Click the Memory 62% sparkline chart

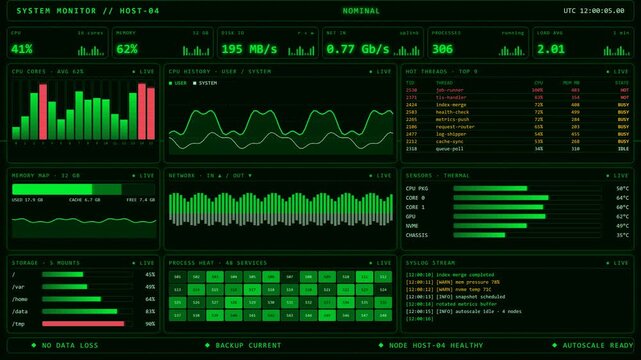(x=196, y=51)
